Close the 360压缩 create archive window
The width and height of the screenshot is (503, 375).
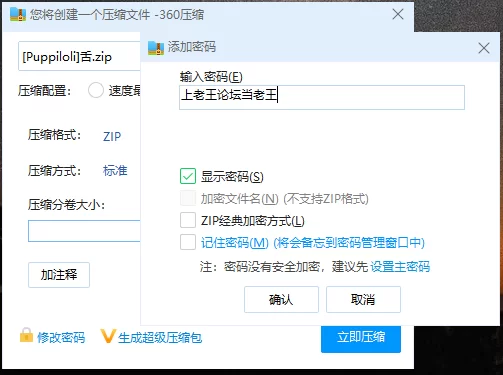point(398,14)
